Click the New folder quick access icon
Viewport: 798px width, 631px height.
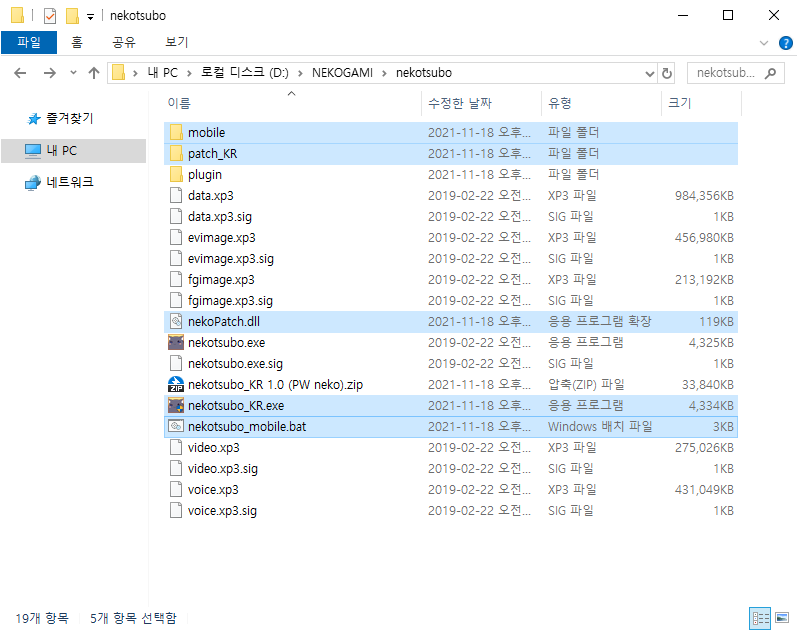point(72,16)
